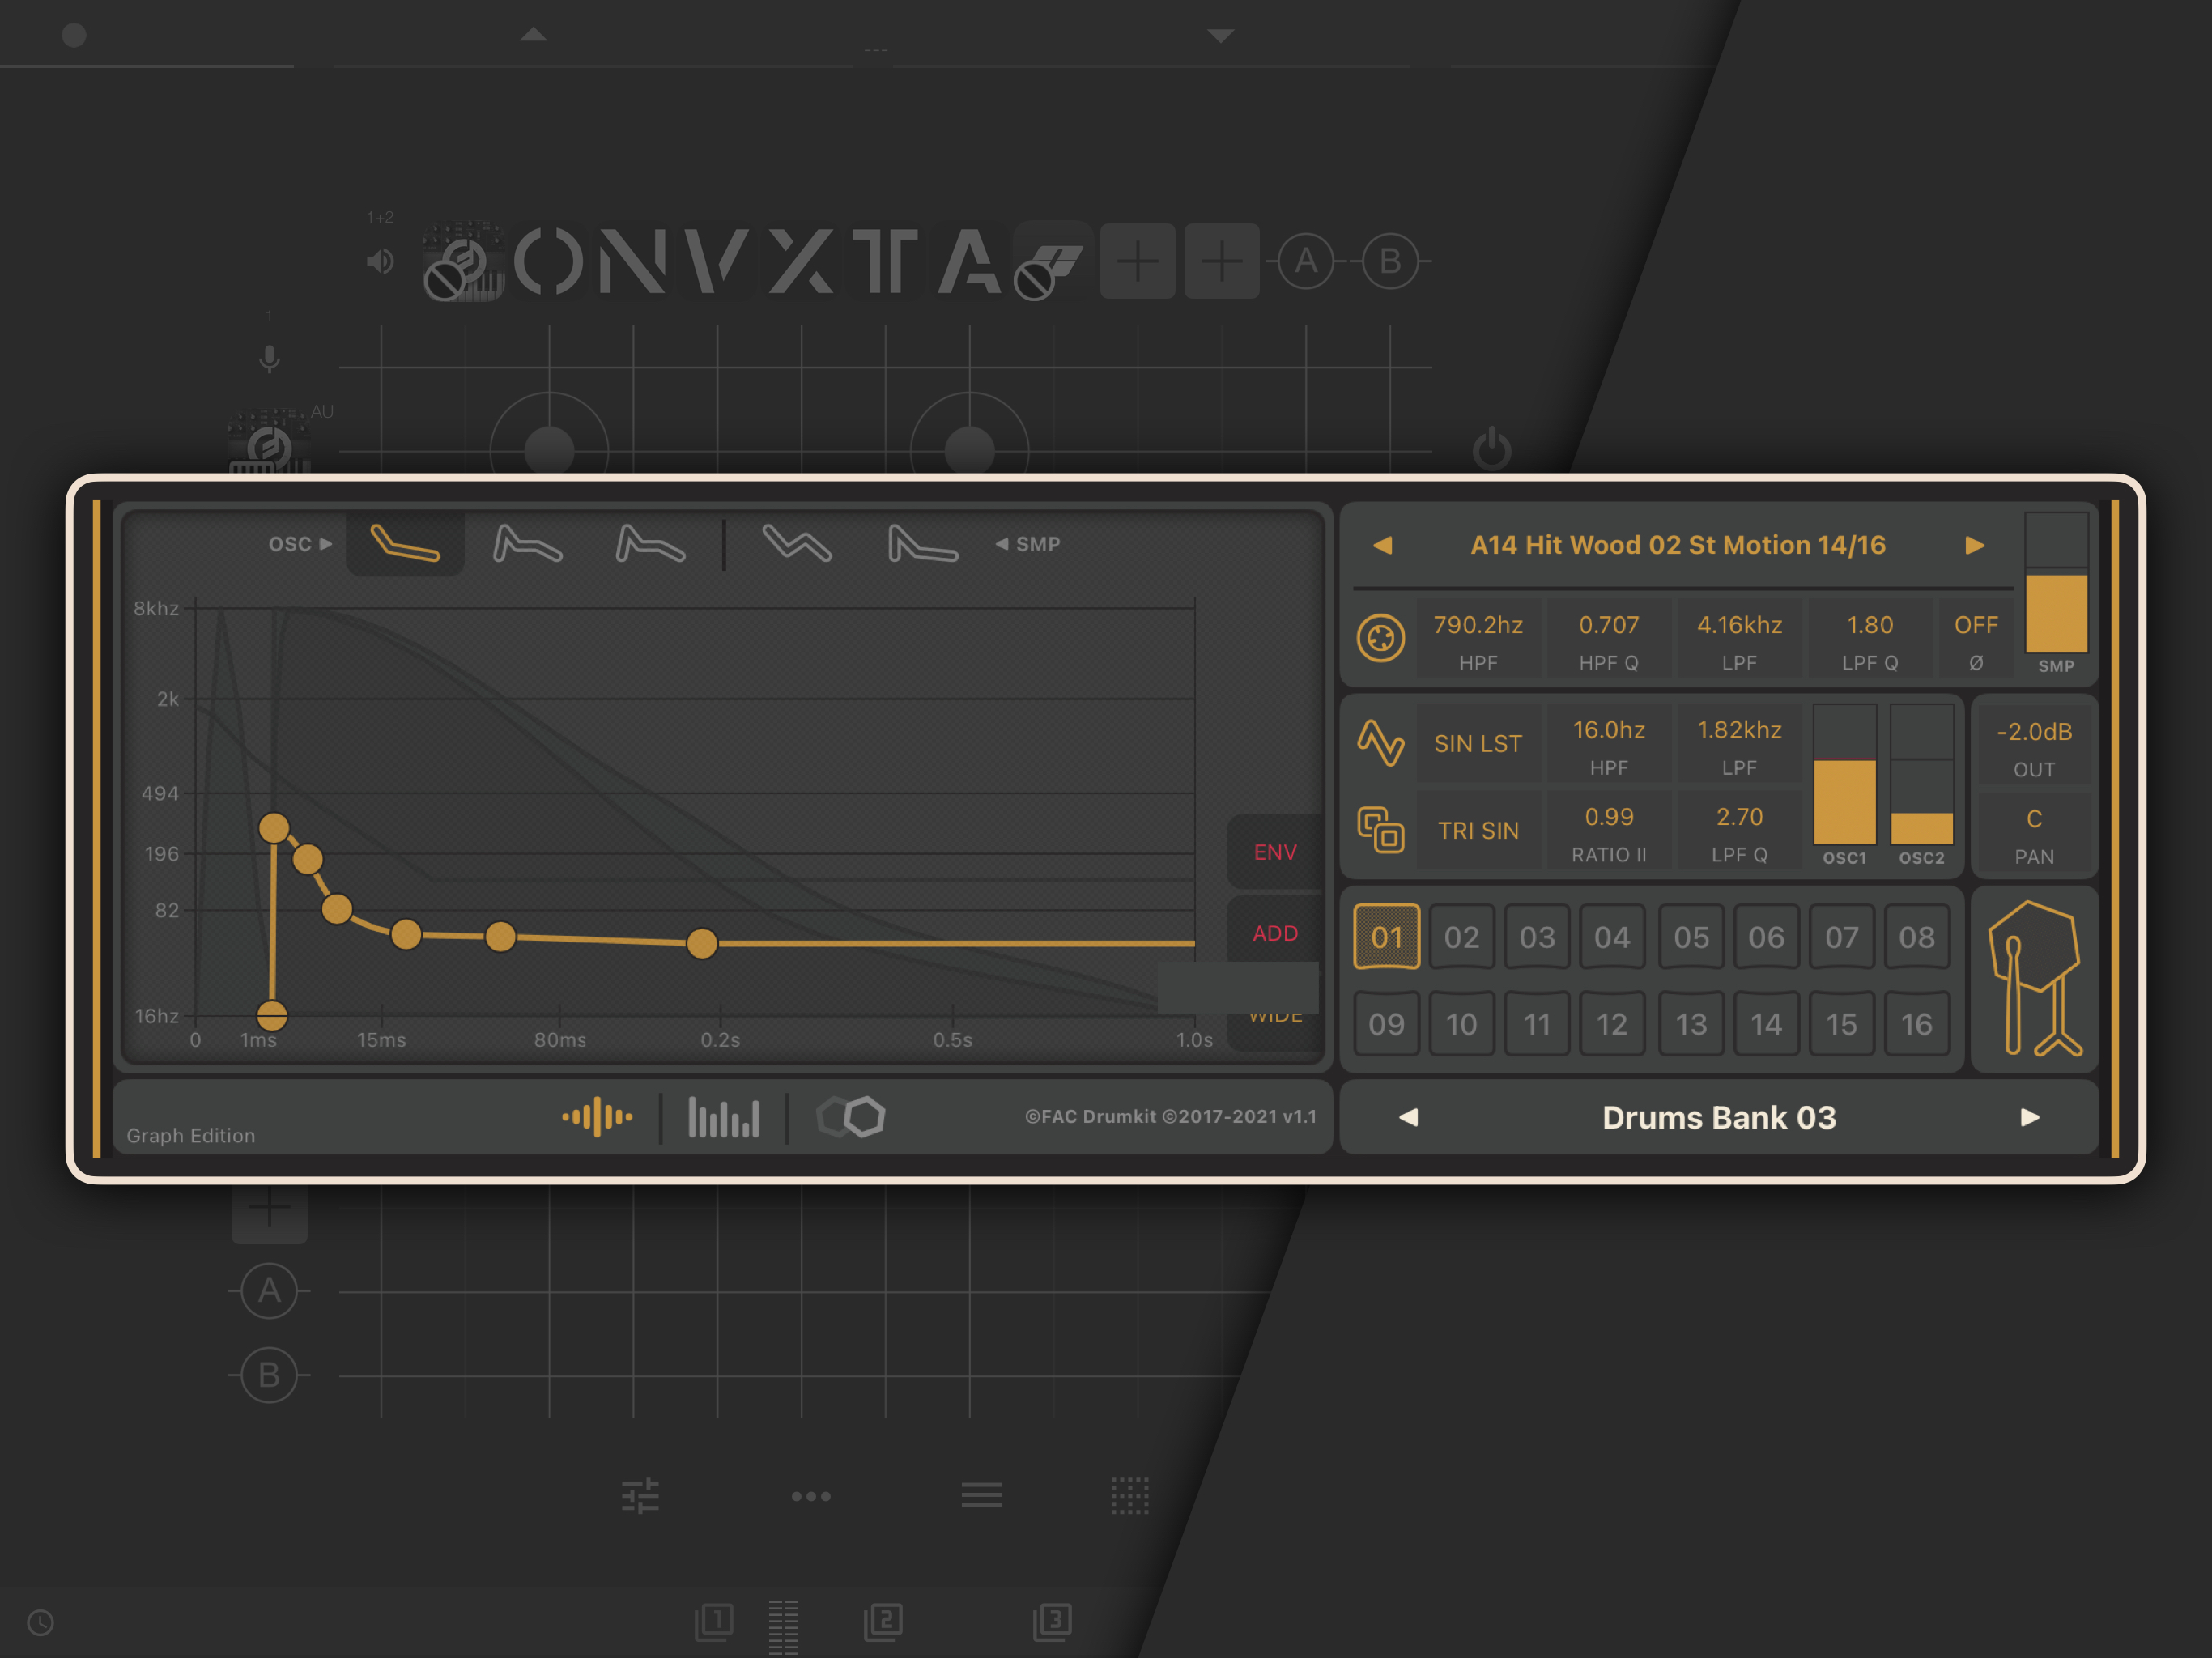Click the oscillator sine wave icon
The height and width of the screenshot is (1658, 2212).
tap(1380, 743)
